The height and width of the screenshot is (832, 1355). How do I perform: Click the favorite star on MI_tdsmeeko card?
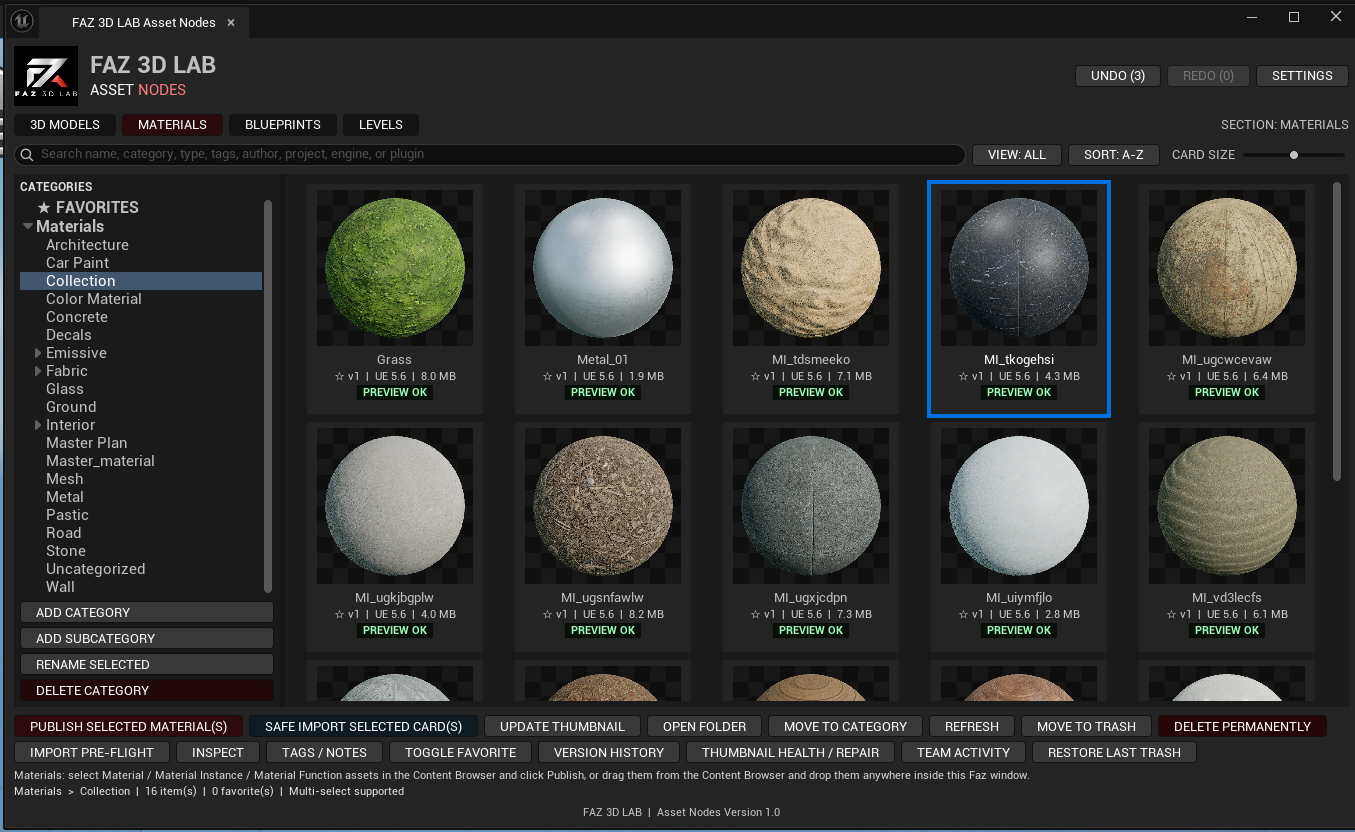[755, 377]
